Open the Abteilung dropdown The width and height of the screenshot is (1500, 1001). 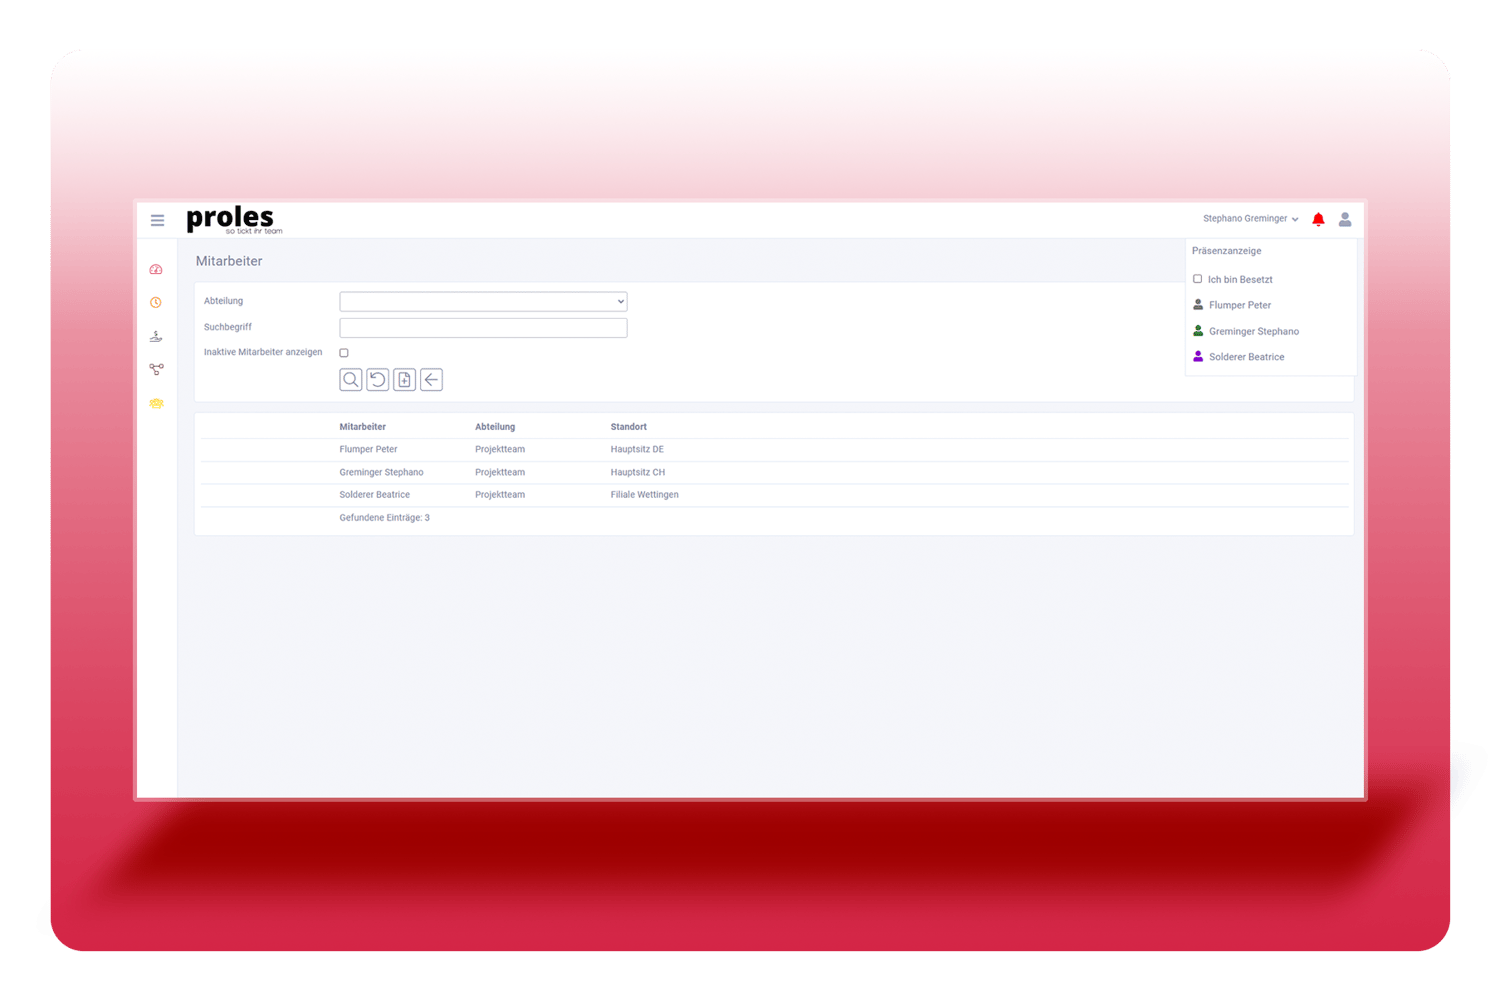483,301
